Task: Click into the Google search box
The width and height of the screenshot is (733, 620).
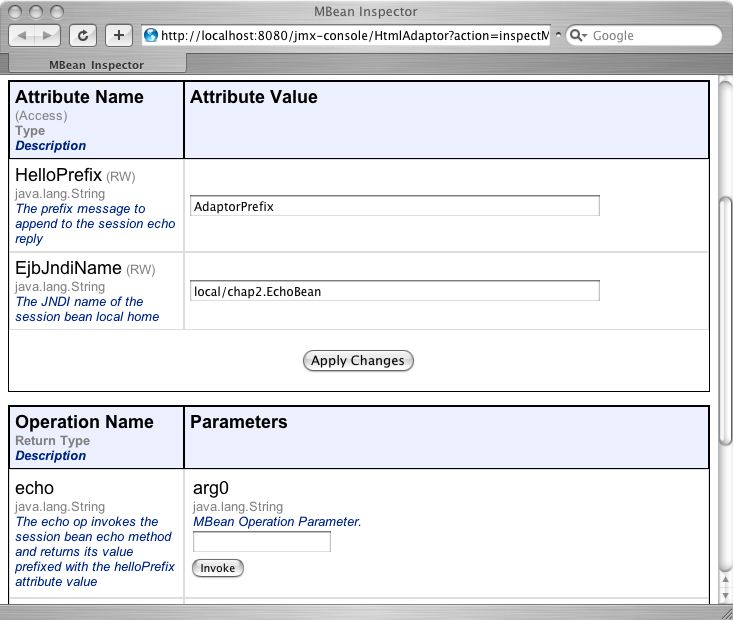Action: [650, 35]
